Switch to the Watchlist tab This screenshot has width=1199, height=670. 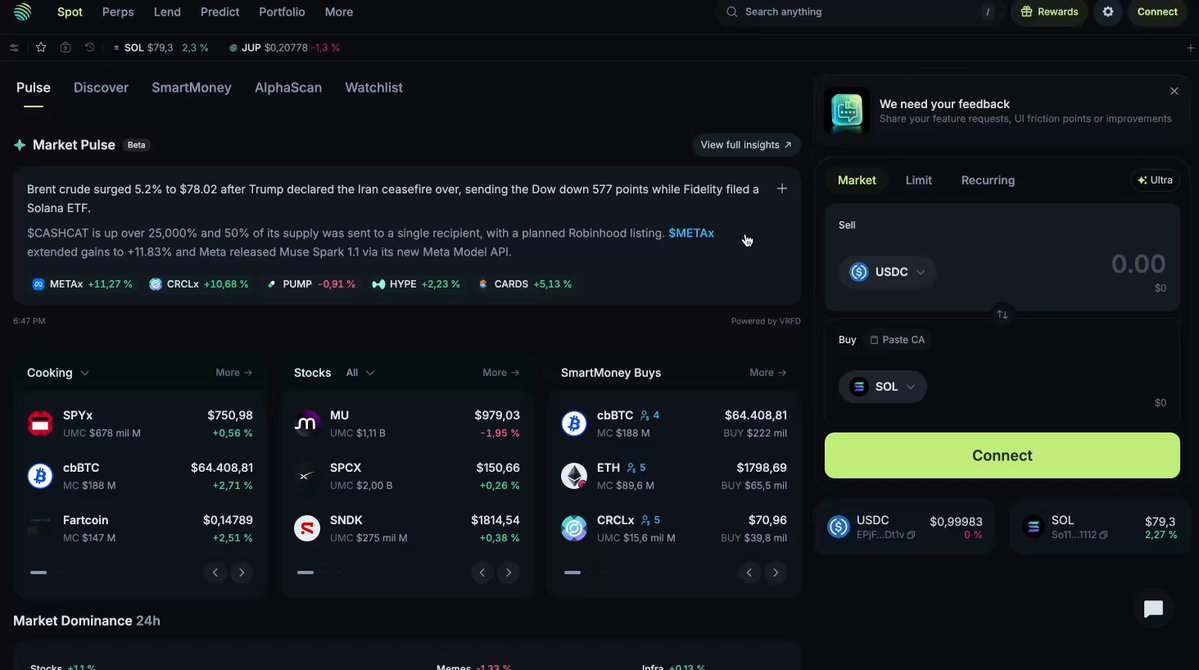coord(374,87)
